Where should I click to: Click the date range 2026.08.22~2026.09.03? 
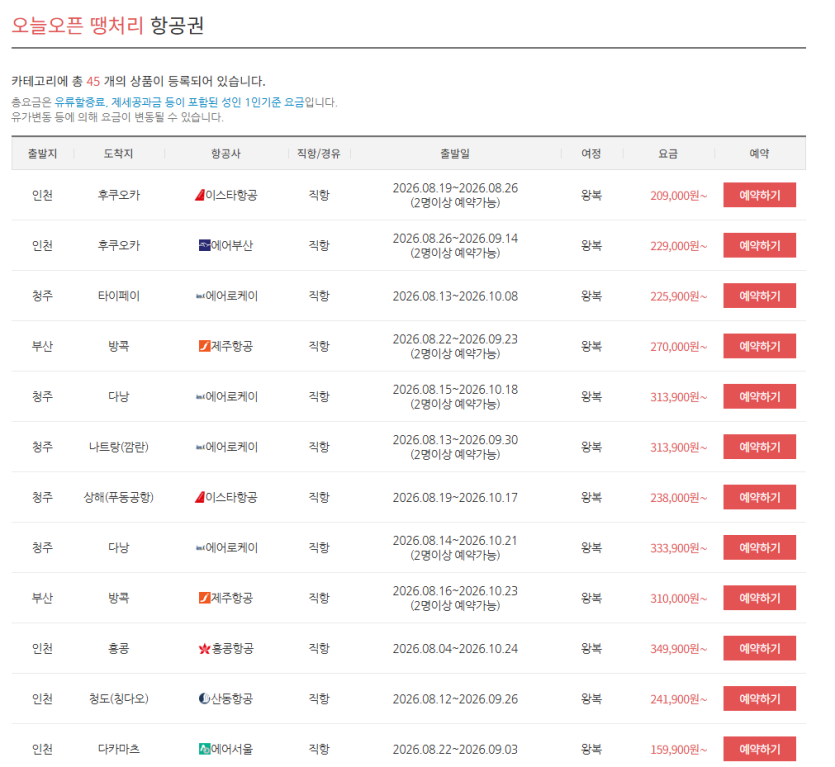point(455,749)
